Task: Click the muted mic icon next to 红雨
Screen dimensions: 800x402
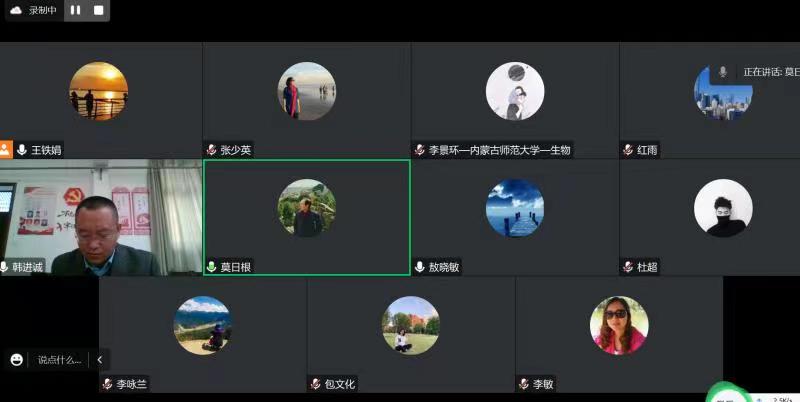Action: 628,150
